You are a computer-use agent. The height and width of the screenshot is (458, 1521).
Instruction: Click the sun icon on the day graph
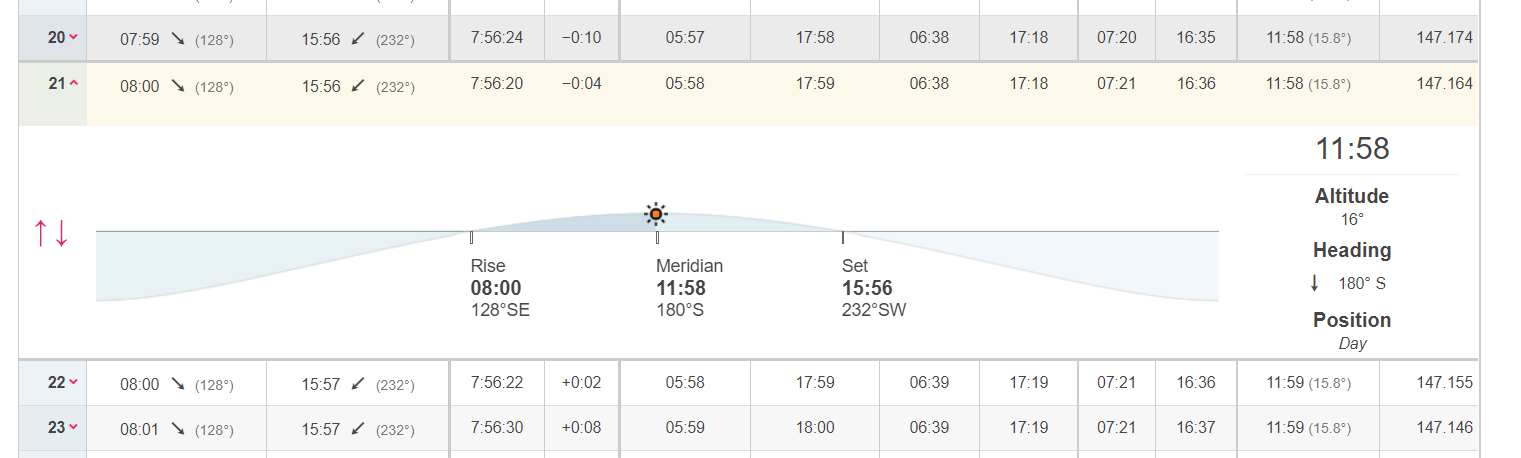655,213
